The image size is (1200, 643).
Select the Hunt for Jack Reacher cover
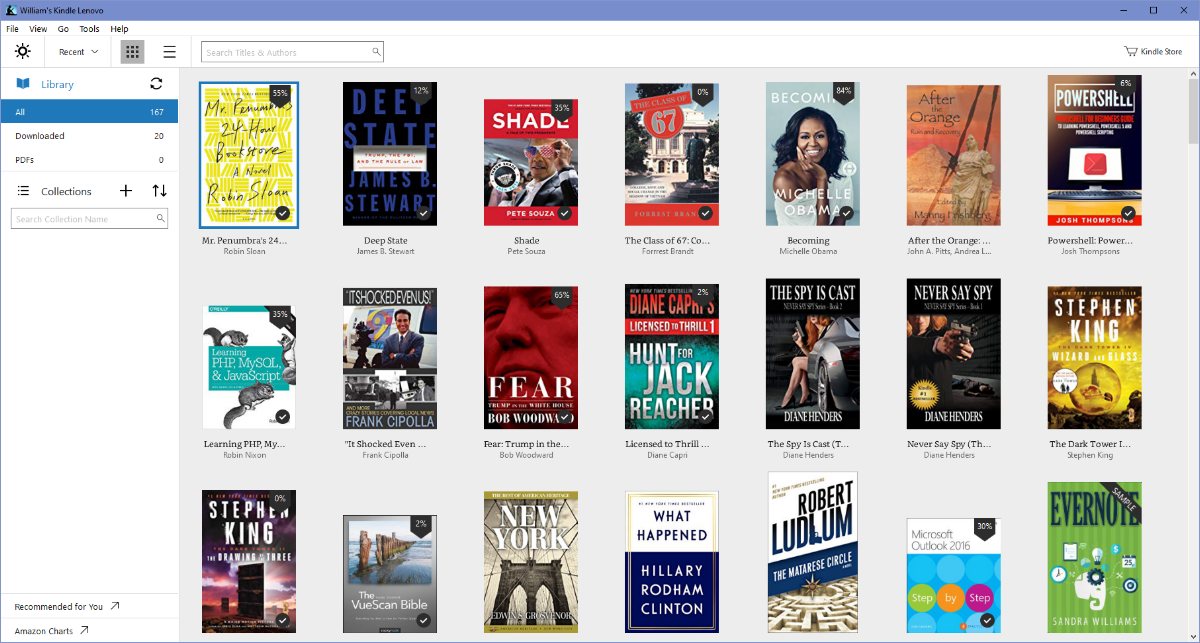coord(672,357)
